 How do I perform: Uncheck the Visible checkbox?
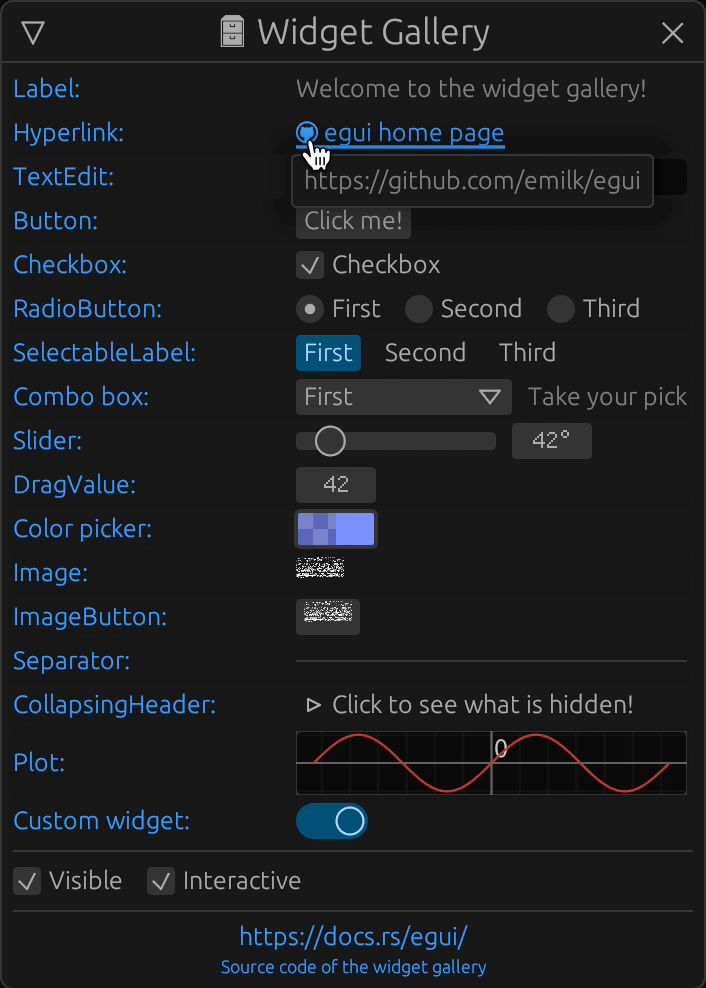(x=28, y=881)
